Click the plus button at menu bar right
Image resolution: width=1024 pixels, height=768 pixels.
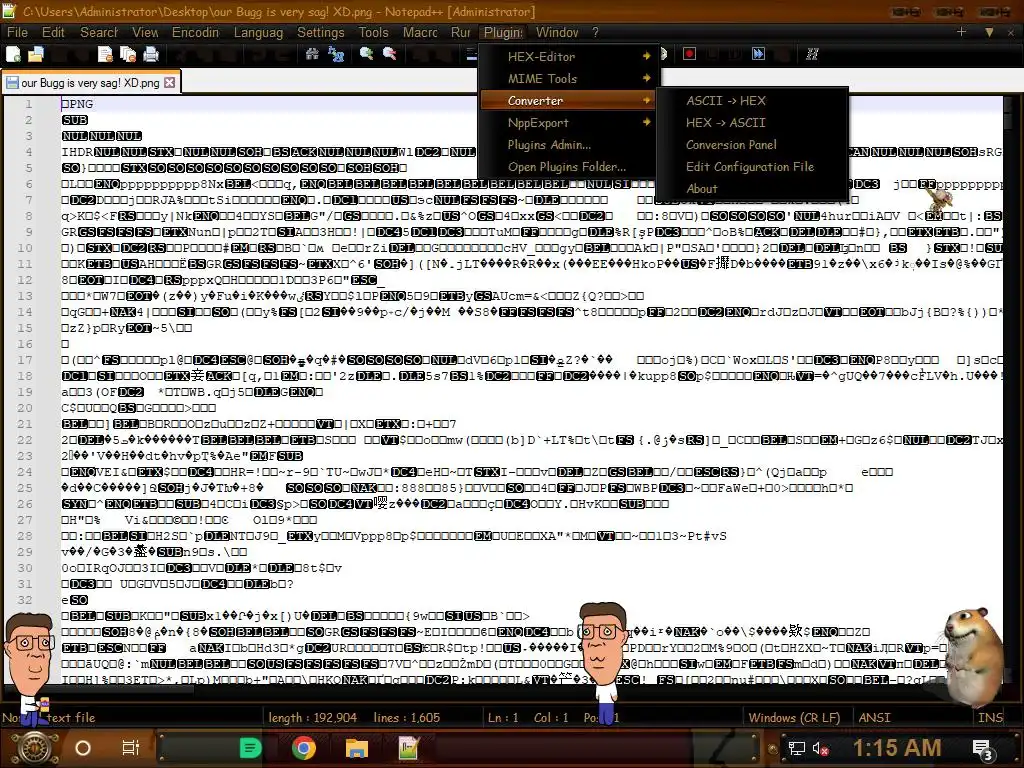pos(961,31)
